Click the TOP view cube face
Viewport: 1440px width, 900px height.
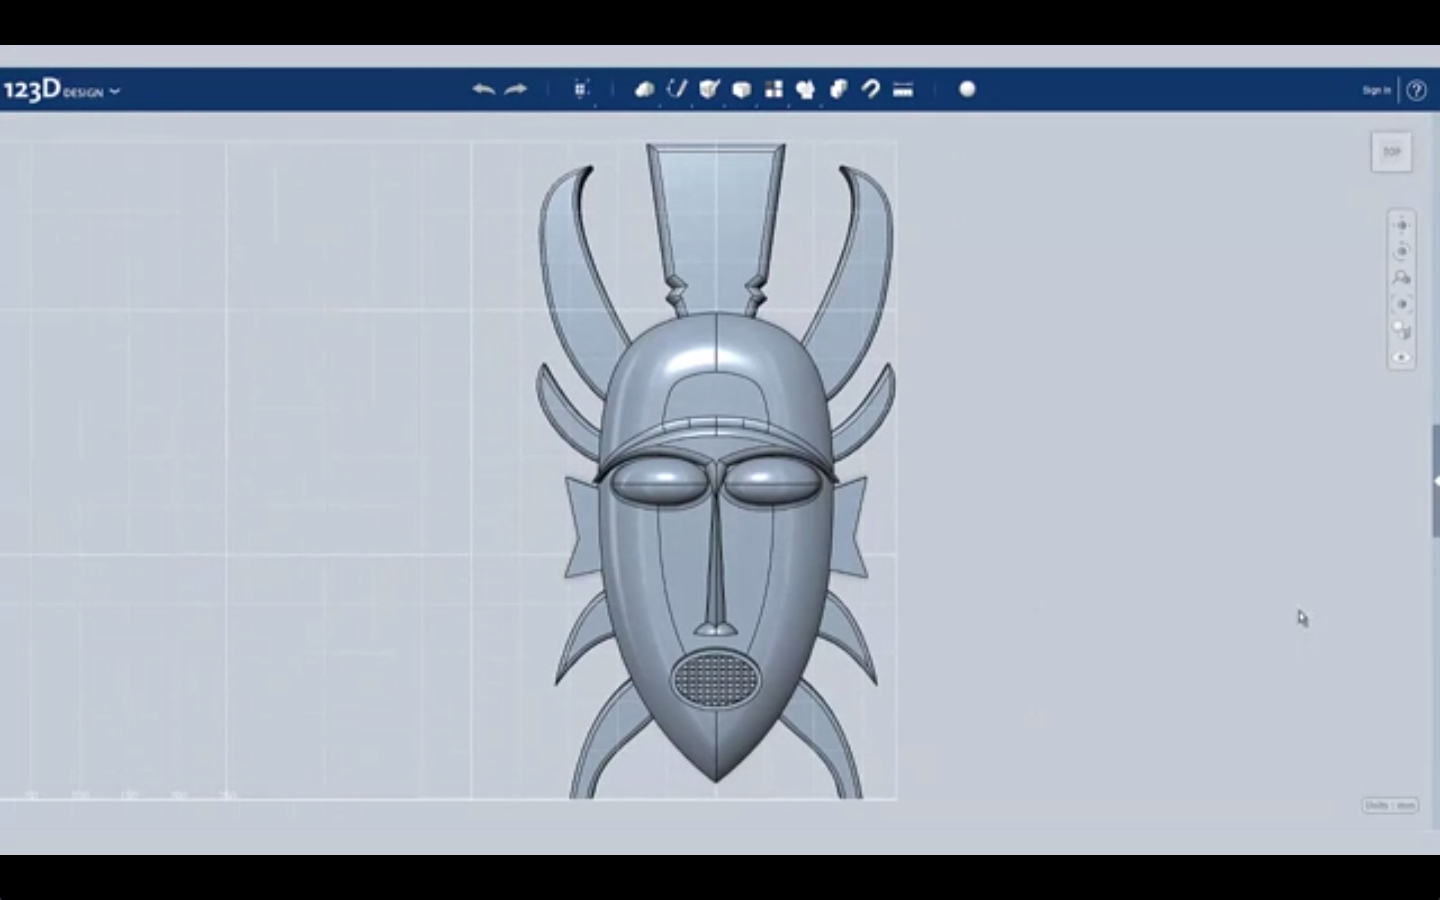pos(1391,152)
